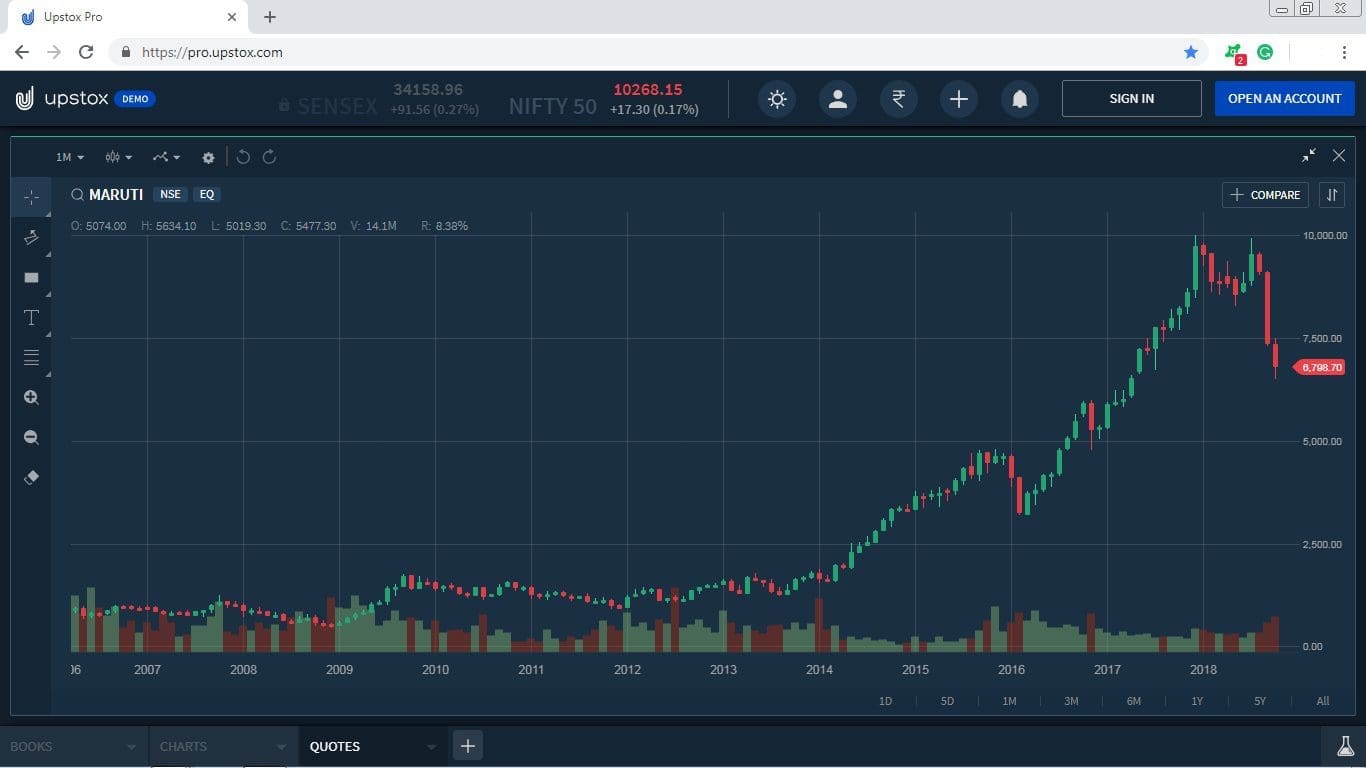Click the zoom in tool
The image size is (1366, 768).
pos(31,397)
